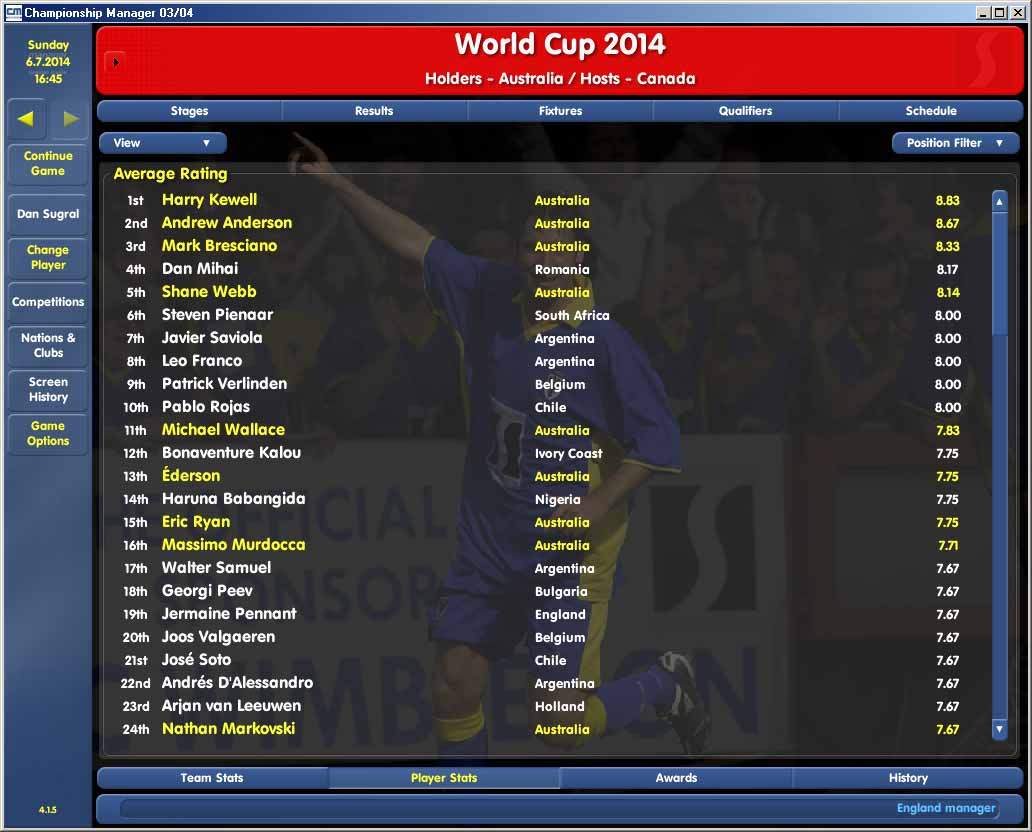This screenshot has width=1032, height=832.
Task: Select player Patrick Verlinden
Action: pyautogui.click(x=224, y=384)
